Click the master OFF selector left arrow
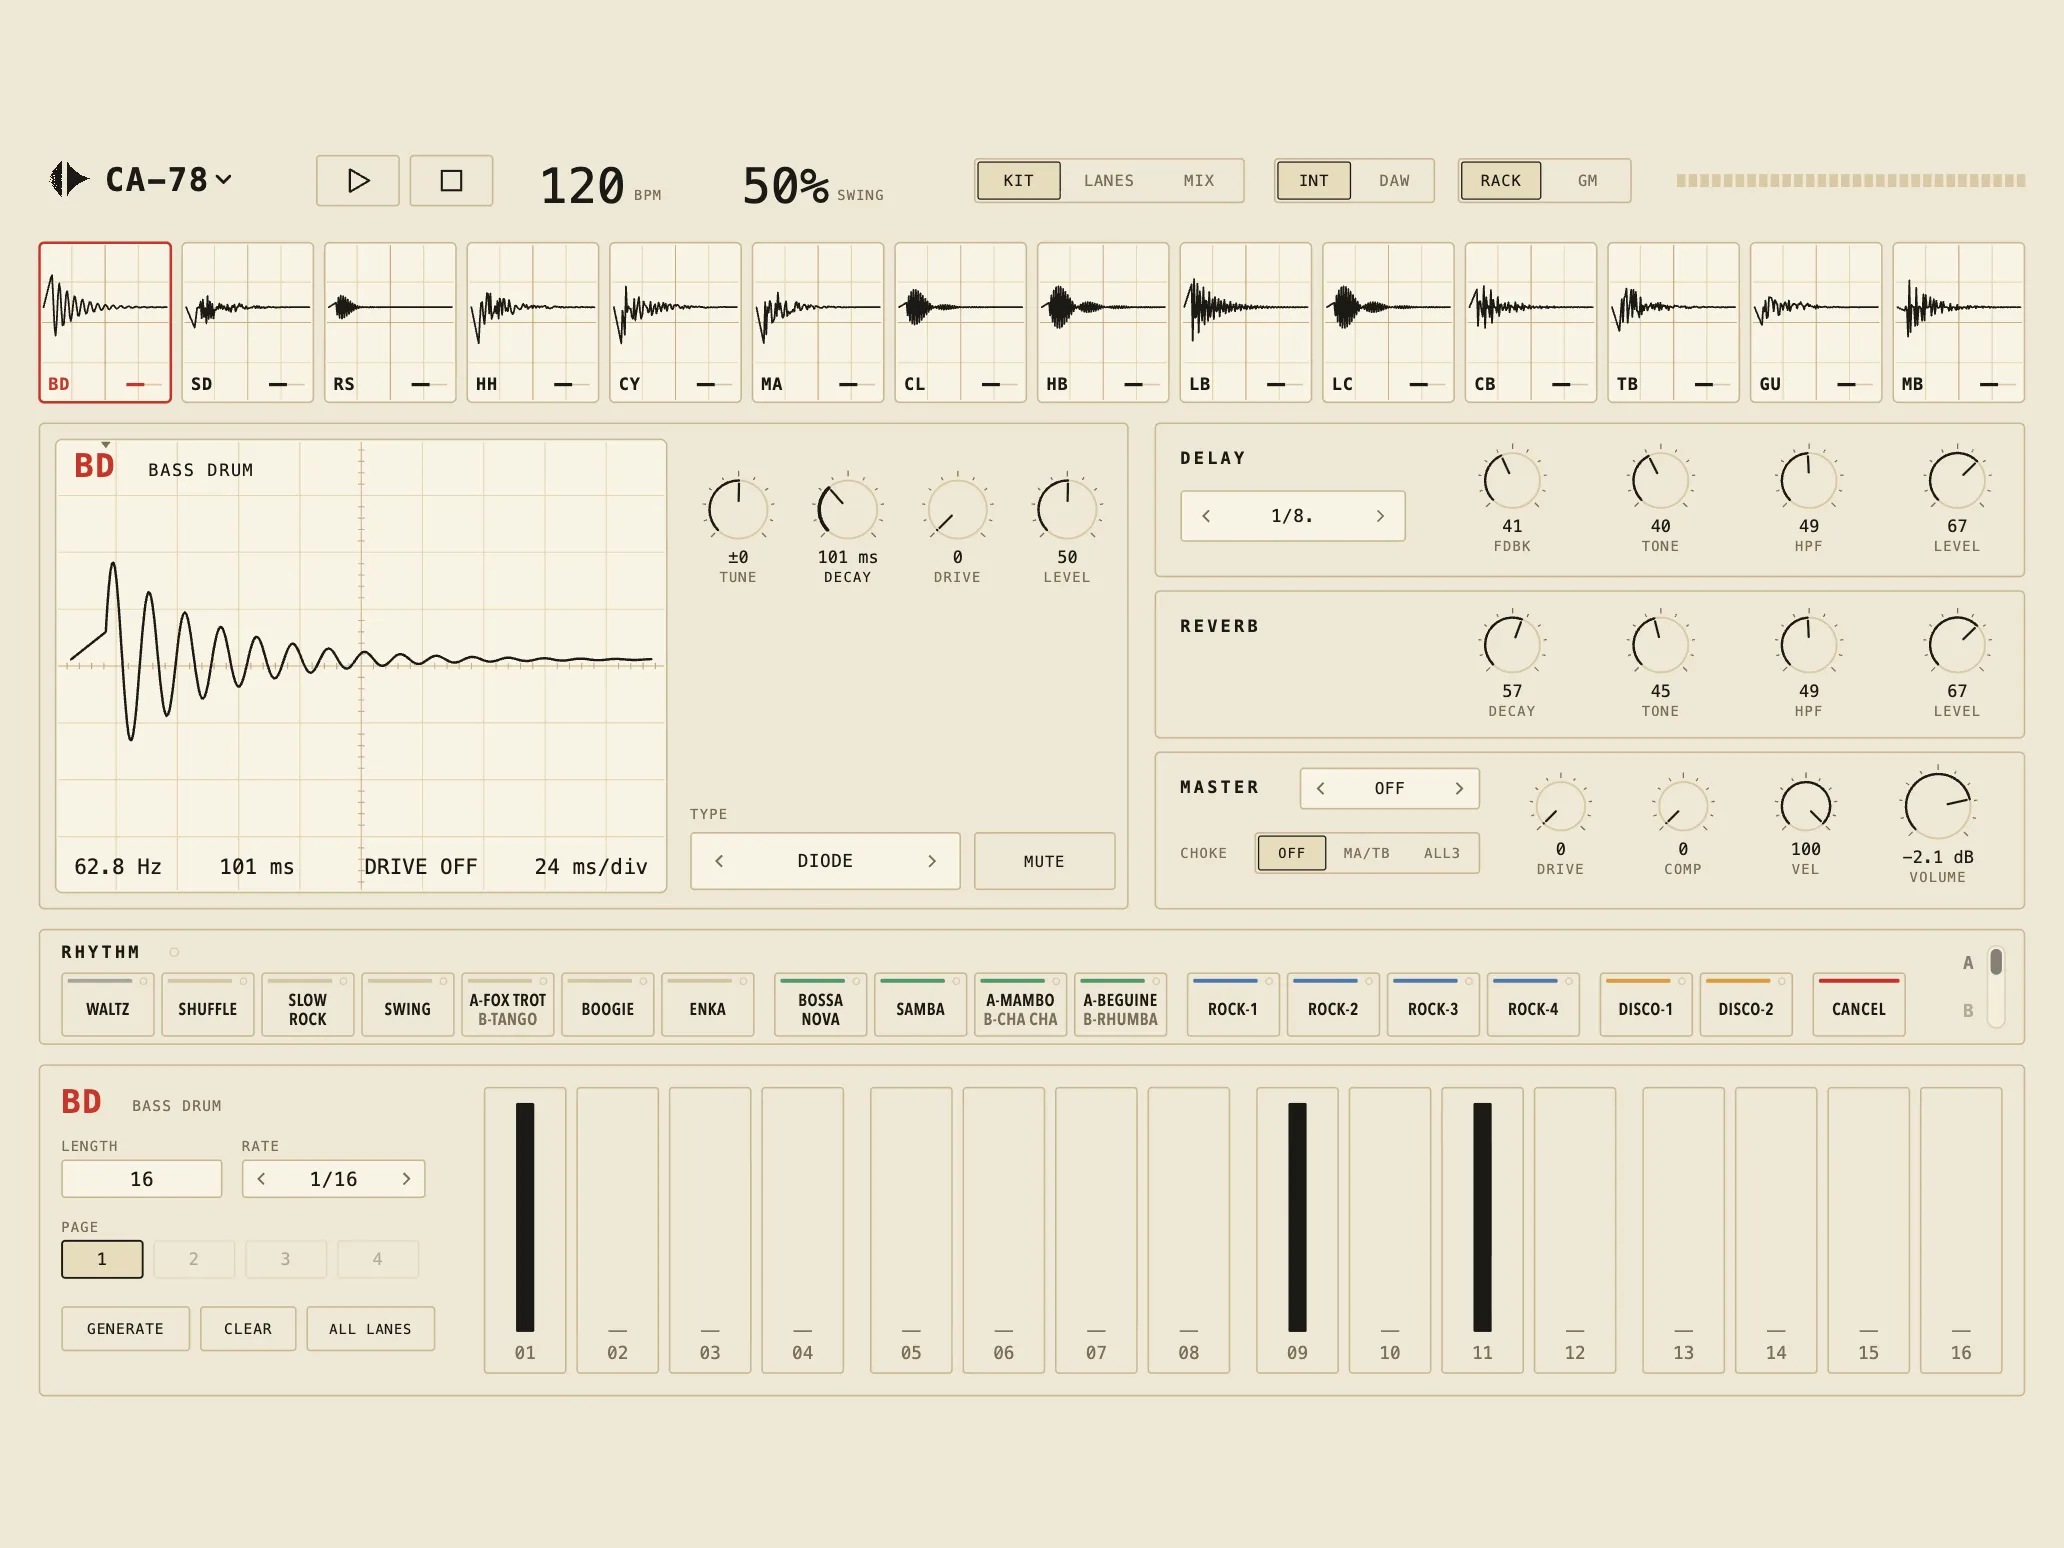Screen dimensions: 2064x1548 pyautogui.click(x=1321, y=788)
